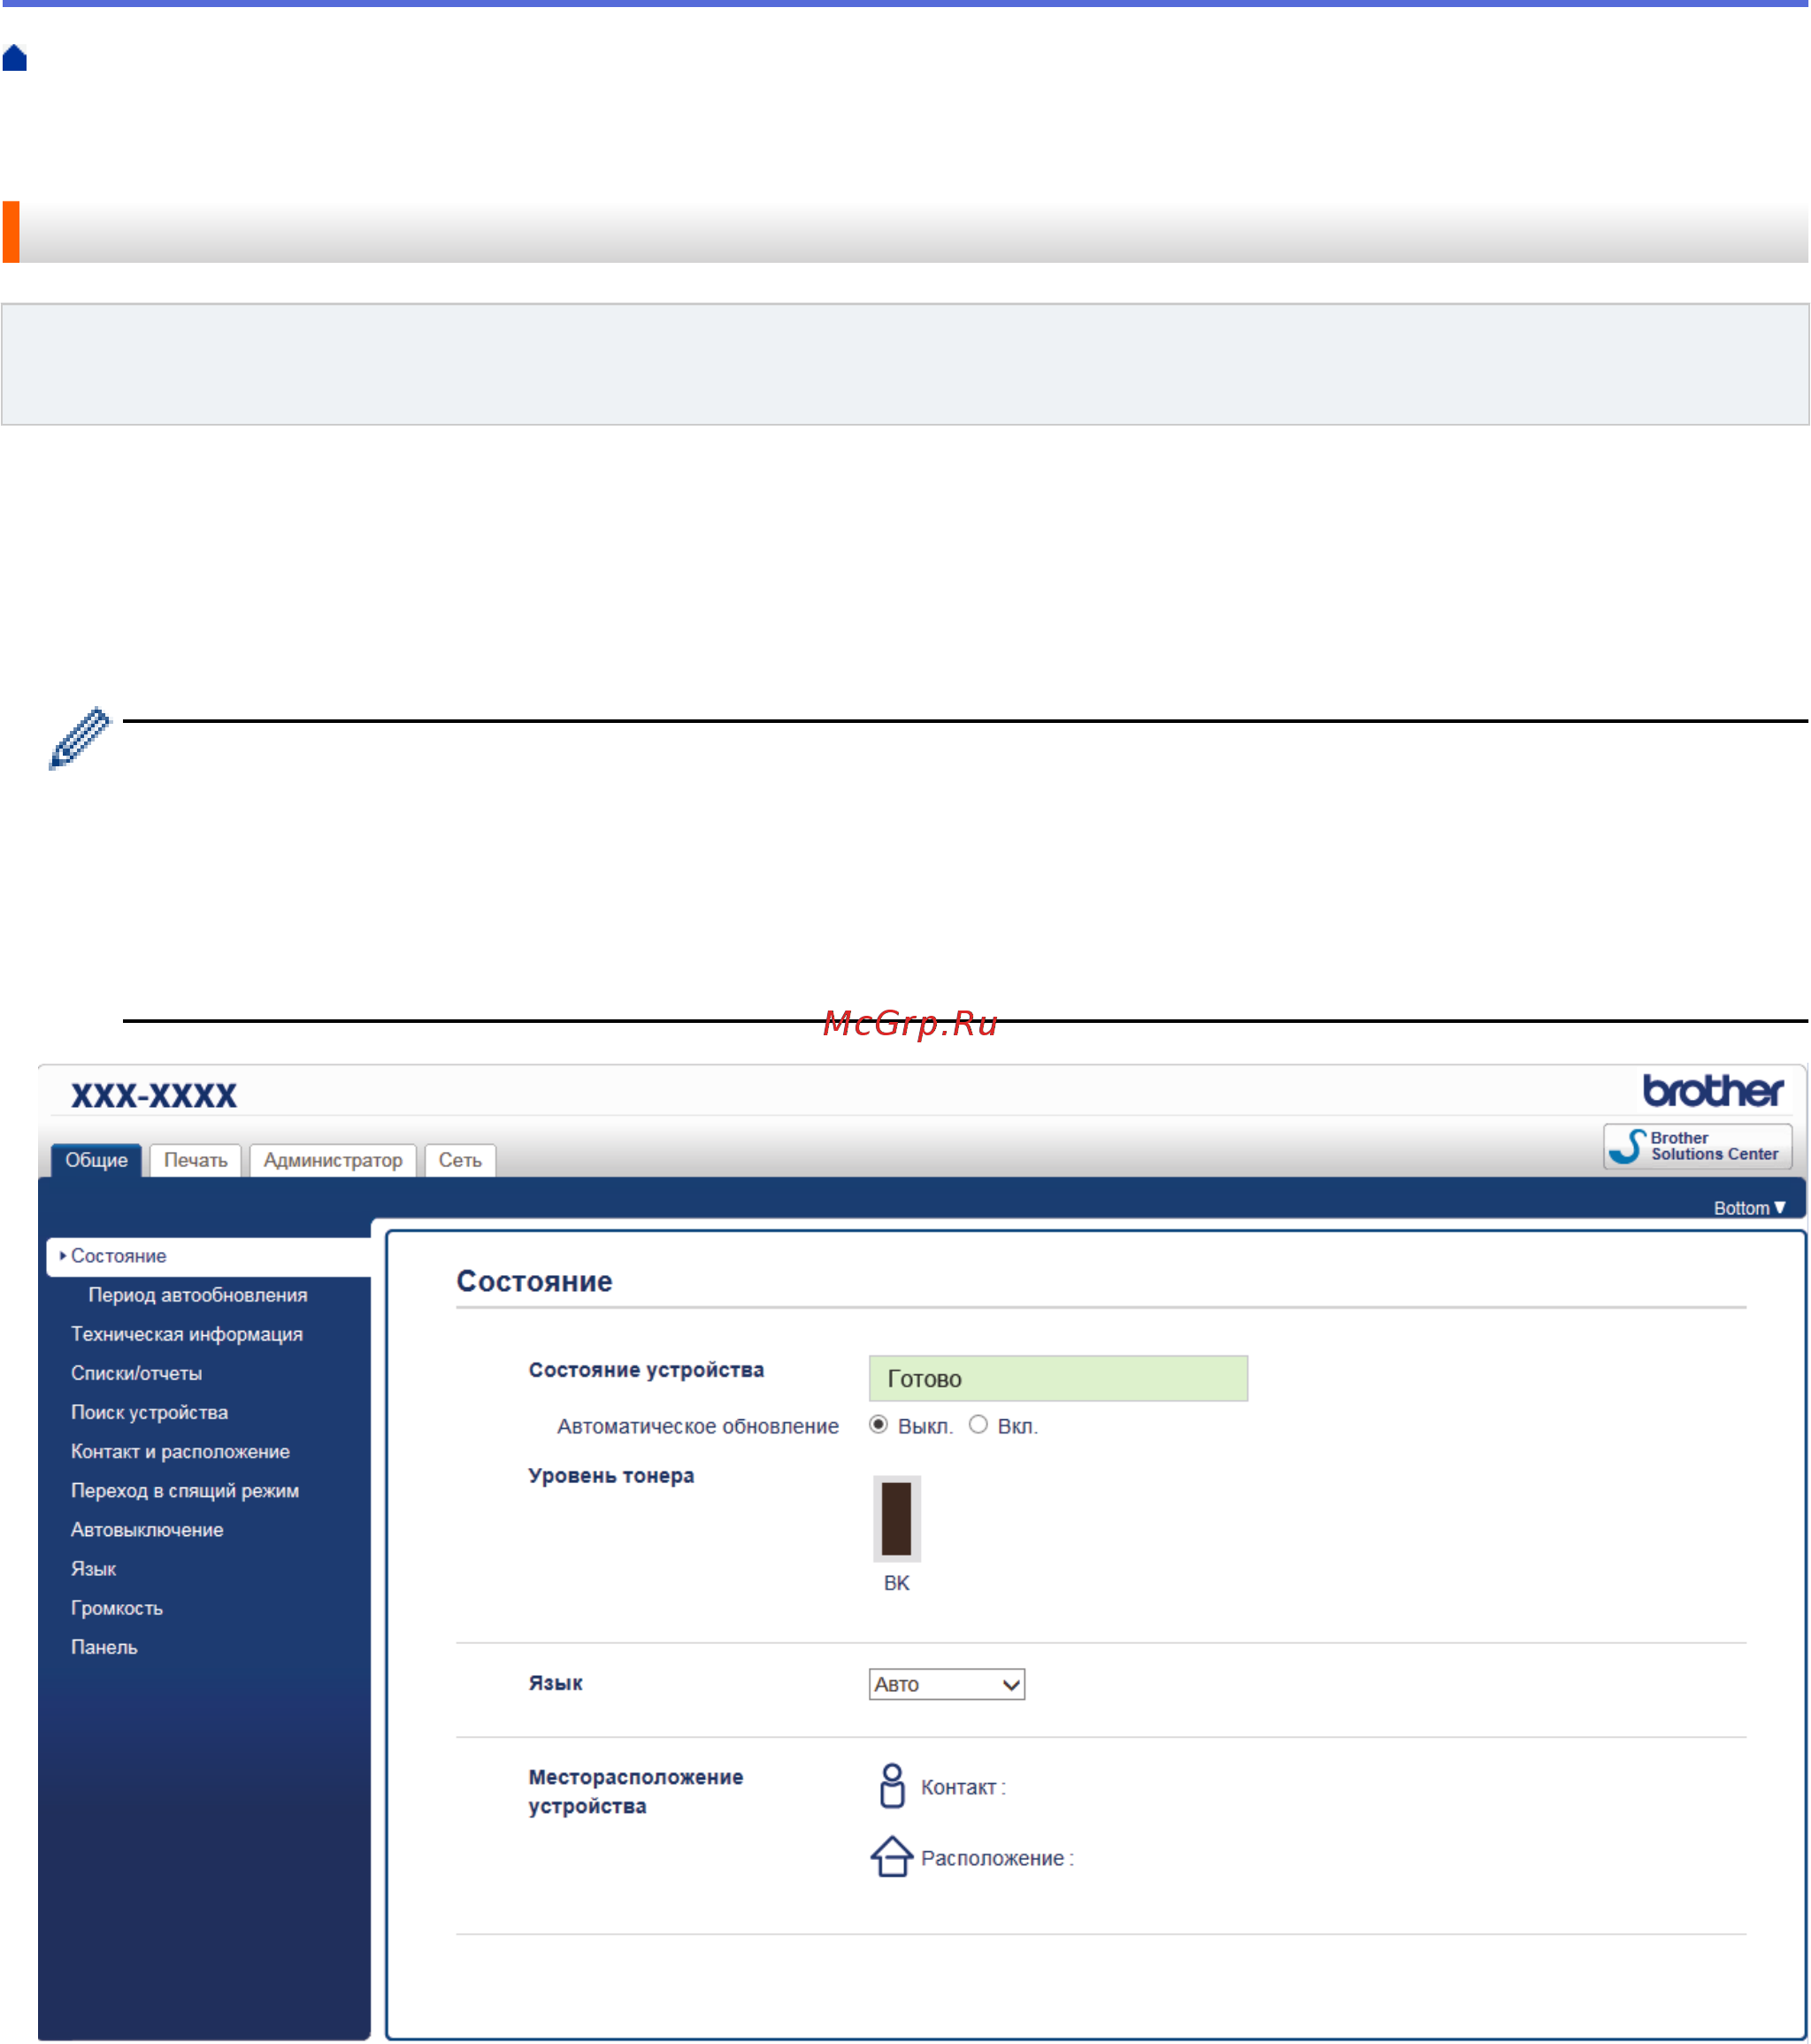The width and height of the screenshot is (1811, 2044).
Task: Click the Готово device status field
Action: click(x=1058, y=1378)
